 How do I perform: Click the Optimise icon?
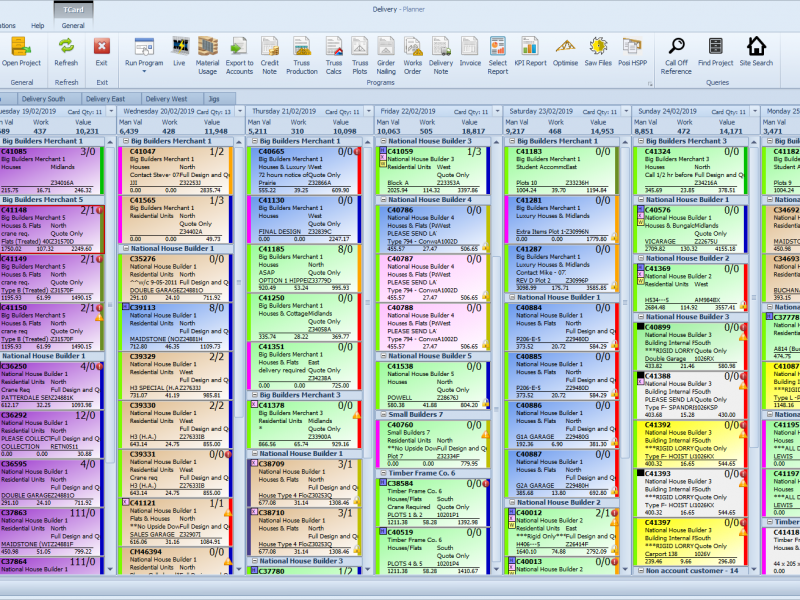pyautogui.click(x=565, y=46)
